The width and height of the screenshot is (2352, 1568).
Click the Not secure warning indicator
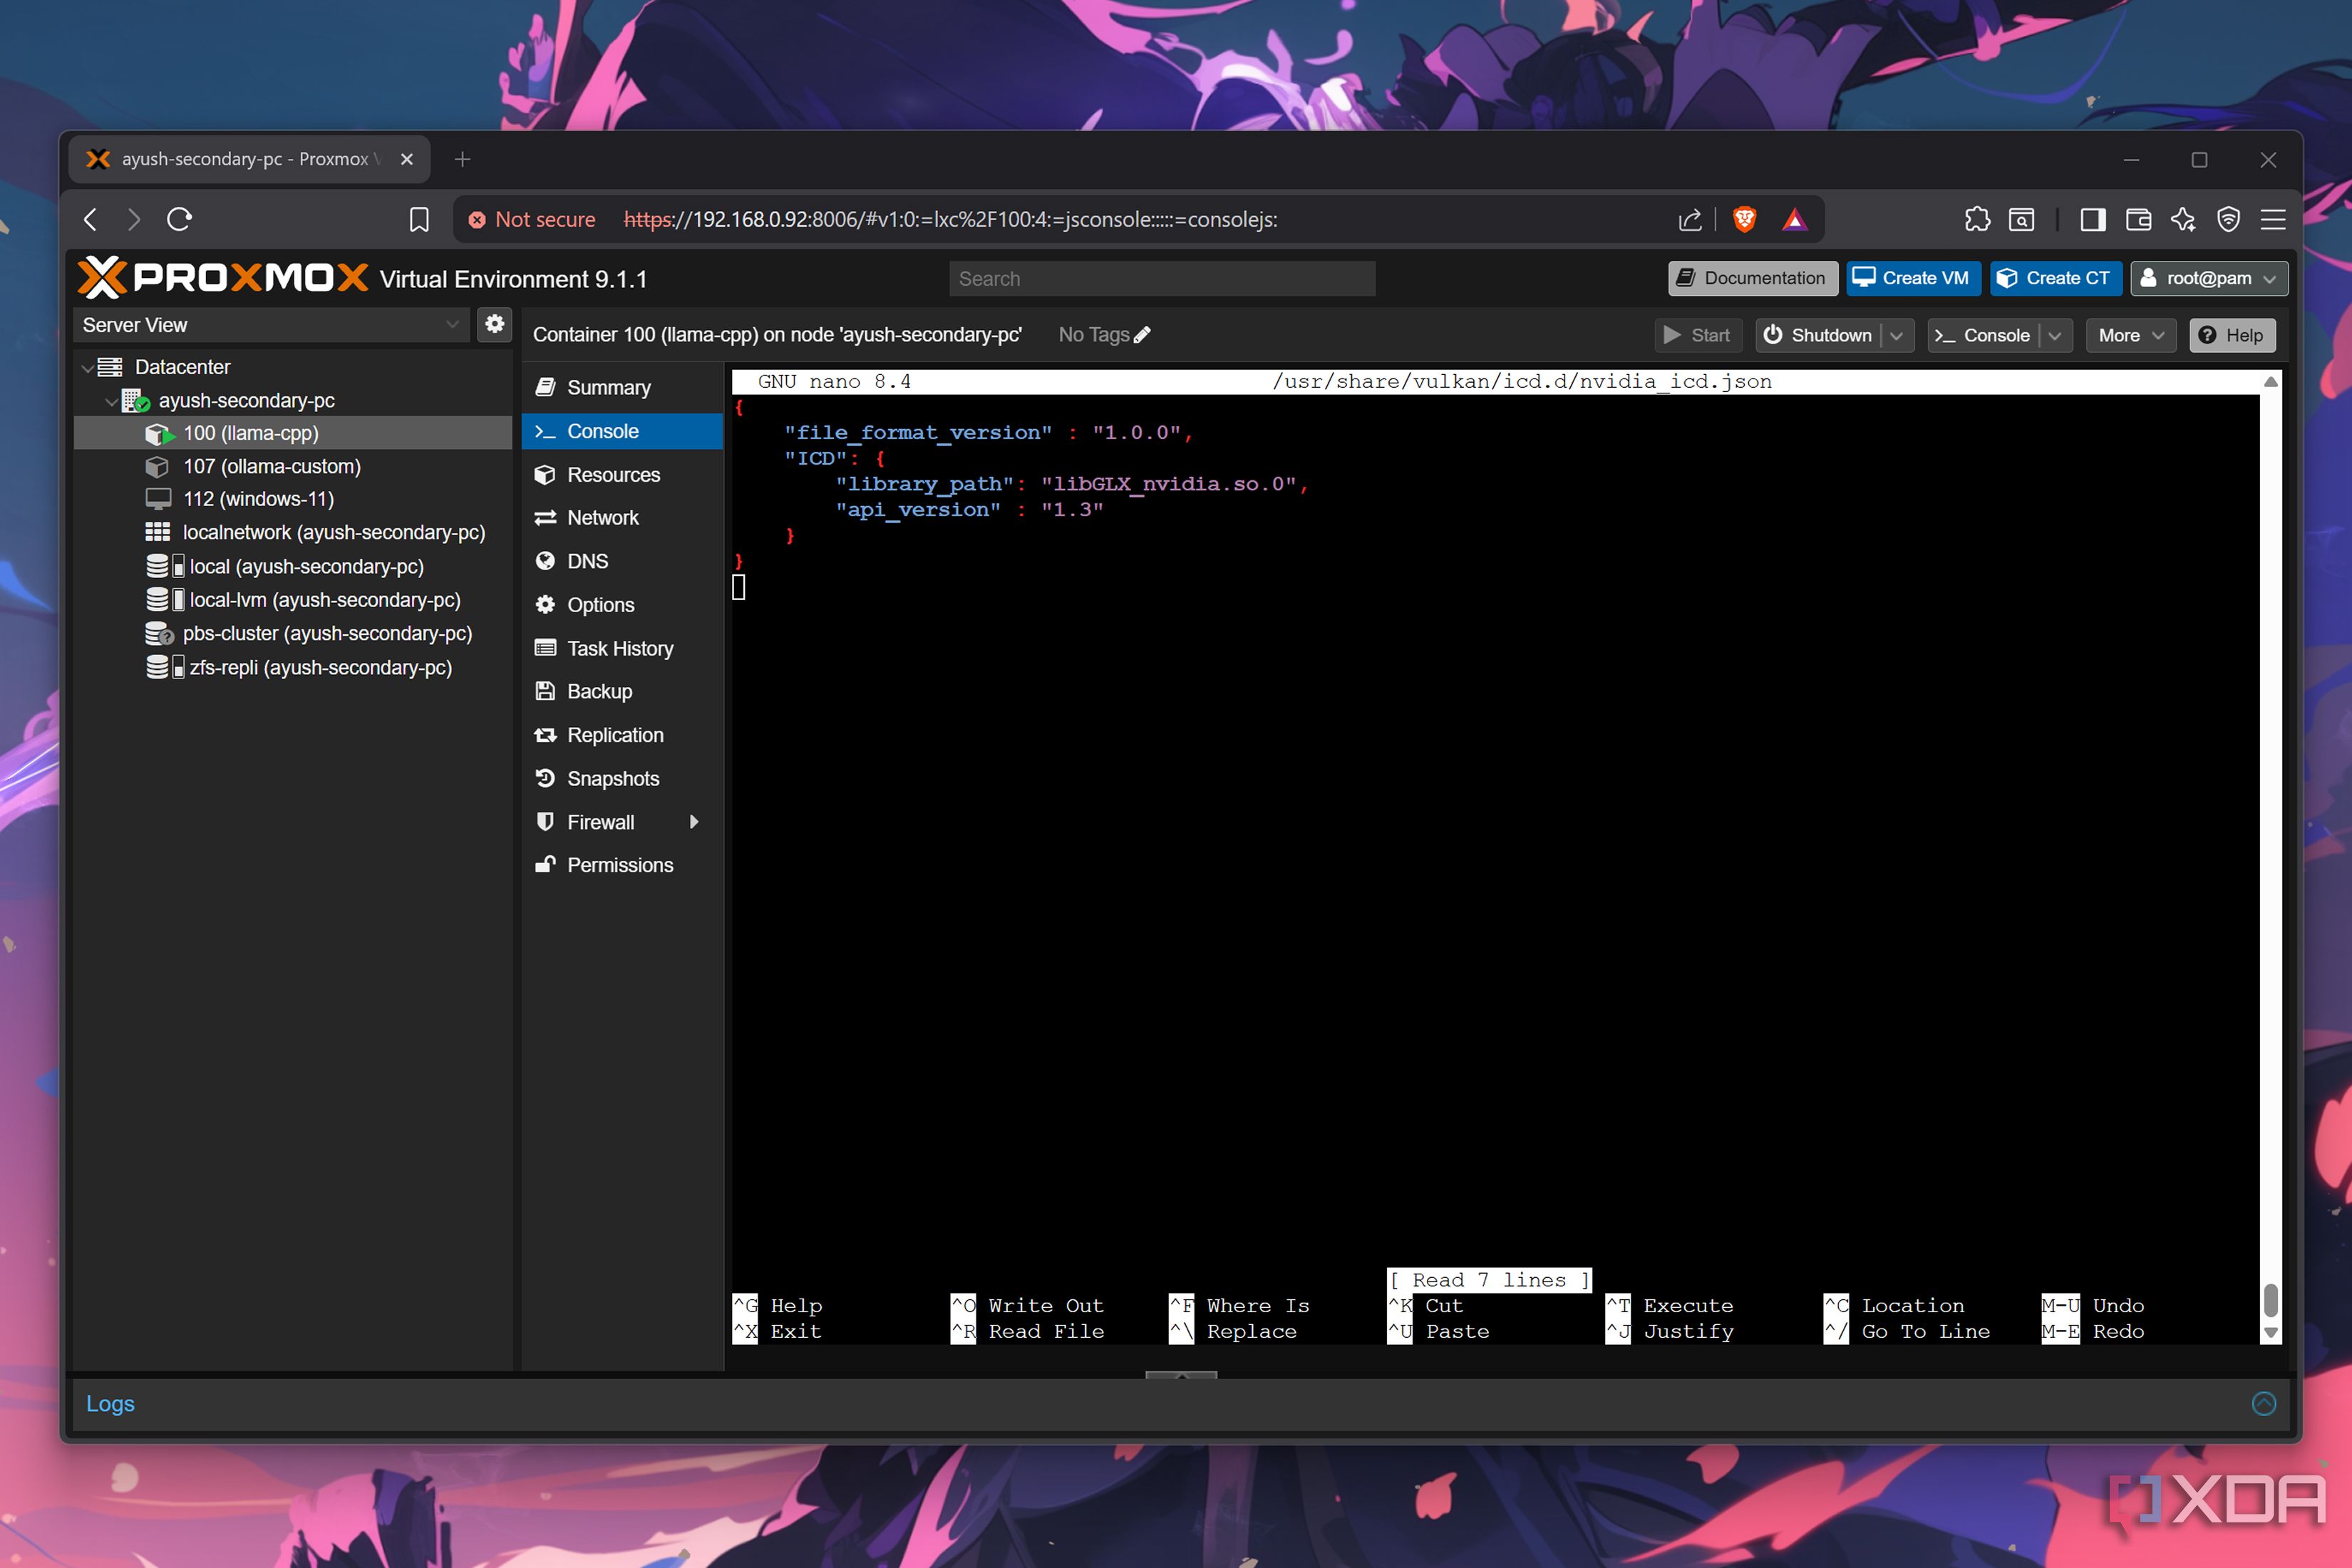532,219
